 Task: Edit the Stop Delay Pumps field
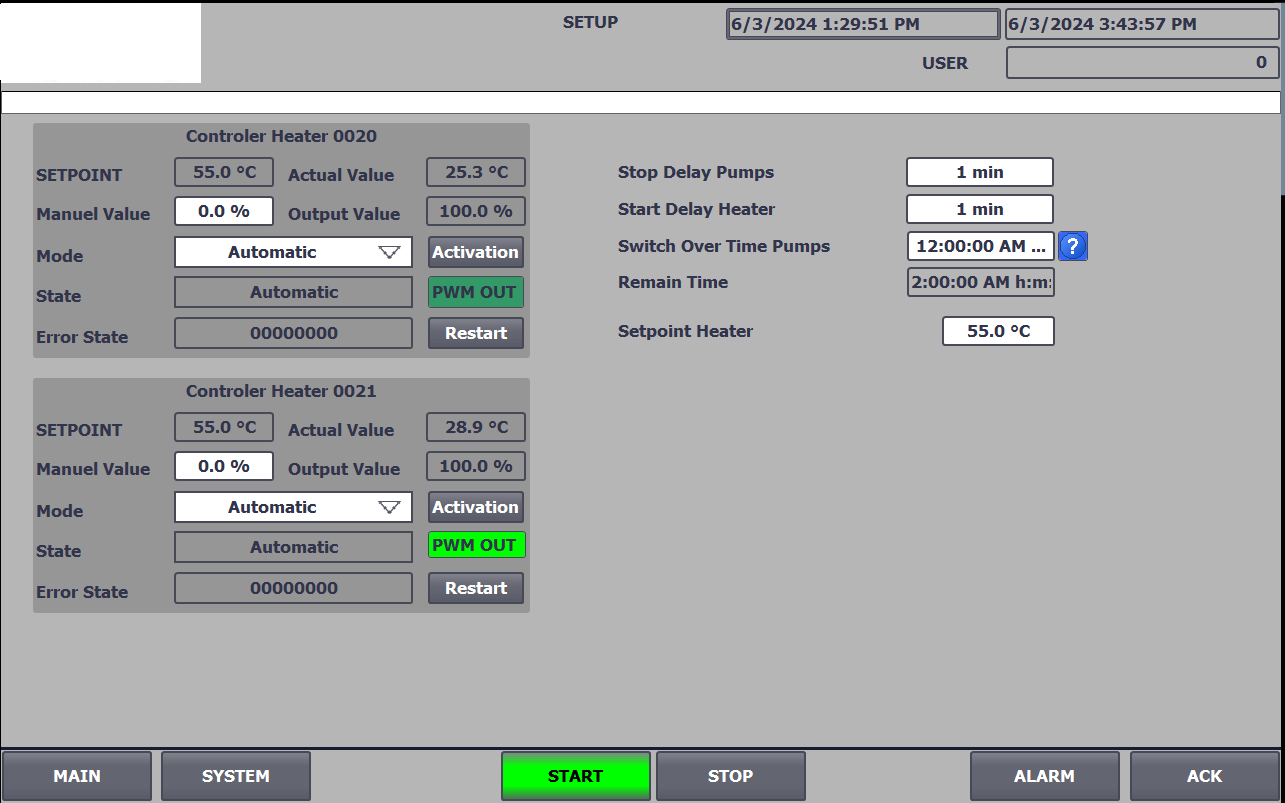[x=979, y=172]
